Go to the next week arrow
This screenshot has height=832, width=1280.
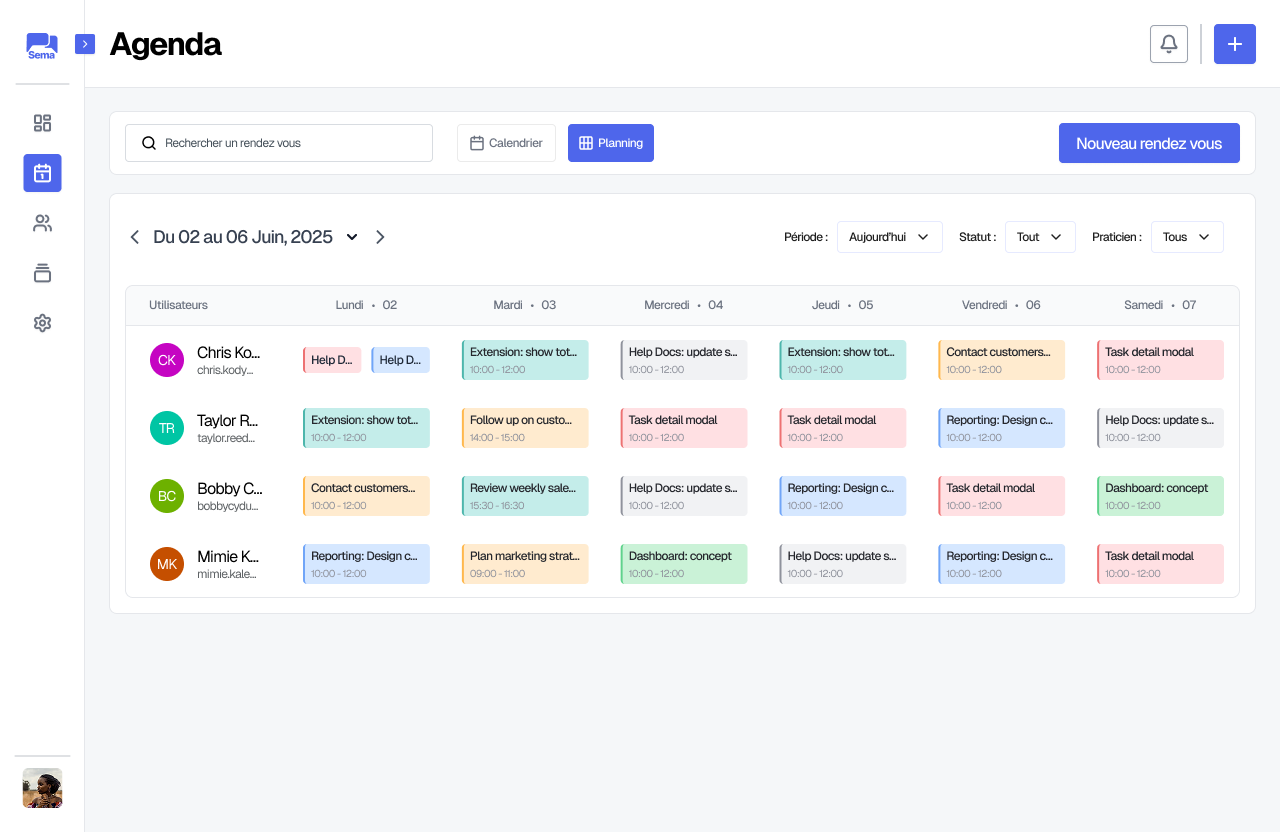(380, 237)
